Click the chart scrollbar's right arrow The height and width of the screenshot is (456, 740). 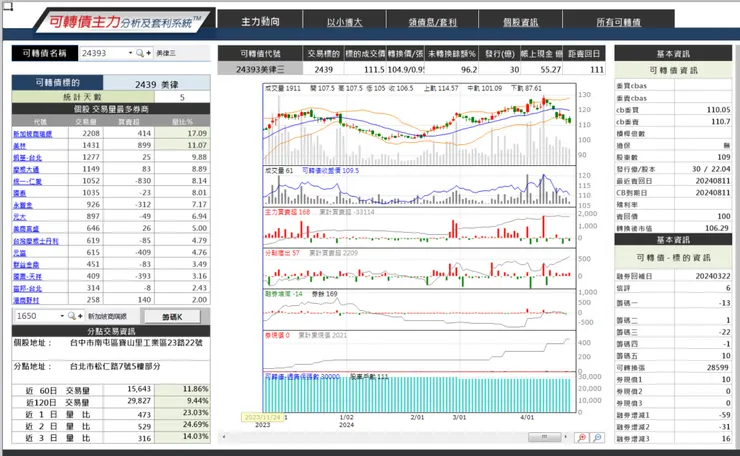(565, 437)
